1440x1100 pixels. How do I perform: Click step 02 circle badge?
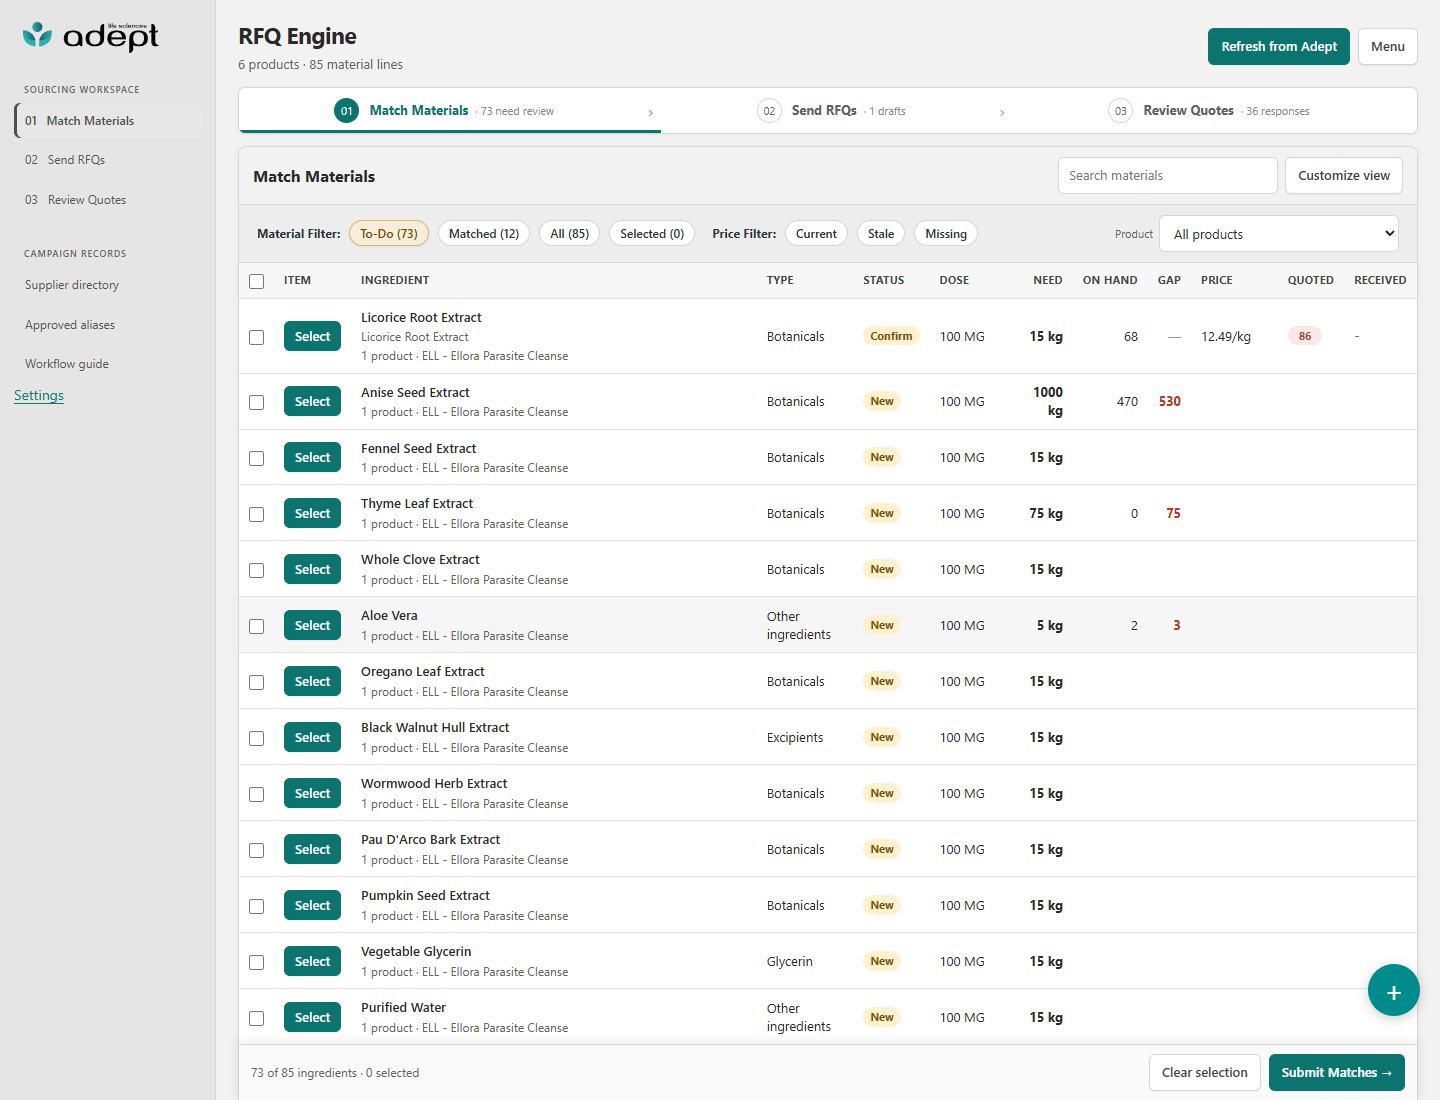click(x=769, y=111)
